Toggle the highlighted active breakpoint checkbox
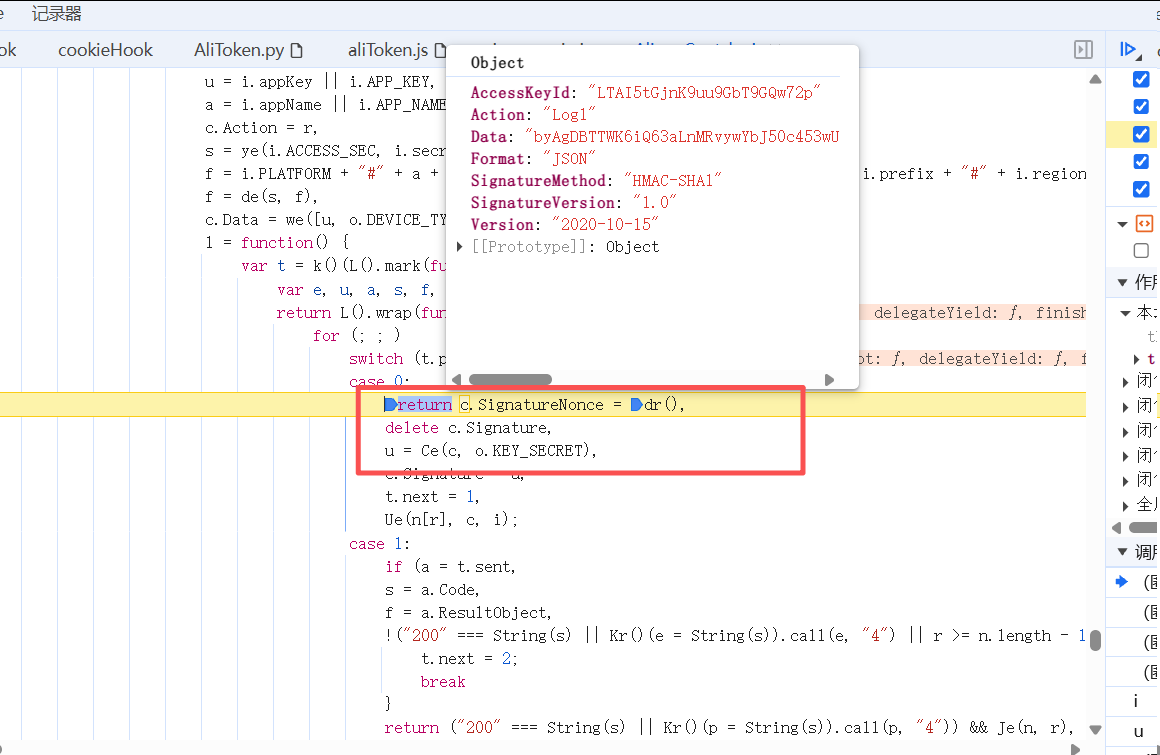The width and height of the screenshot is (1160, 755). tap(1141, 134)
